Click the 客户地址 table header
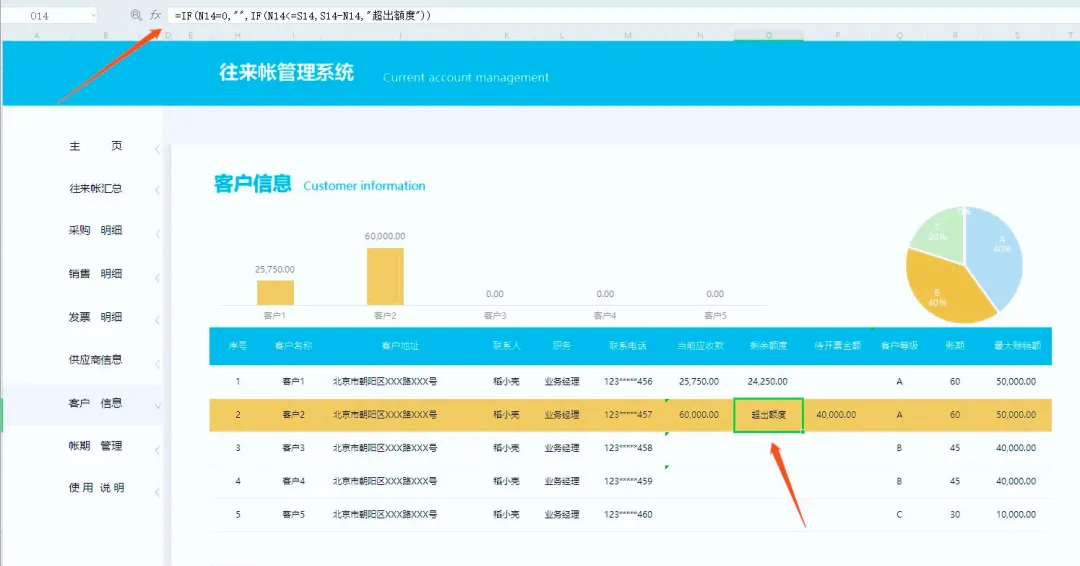This screenshot has height=566, width=1080. tap(400, 346)
